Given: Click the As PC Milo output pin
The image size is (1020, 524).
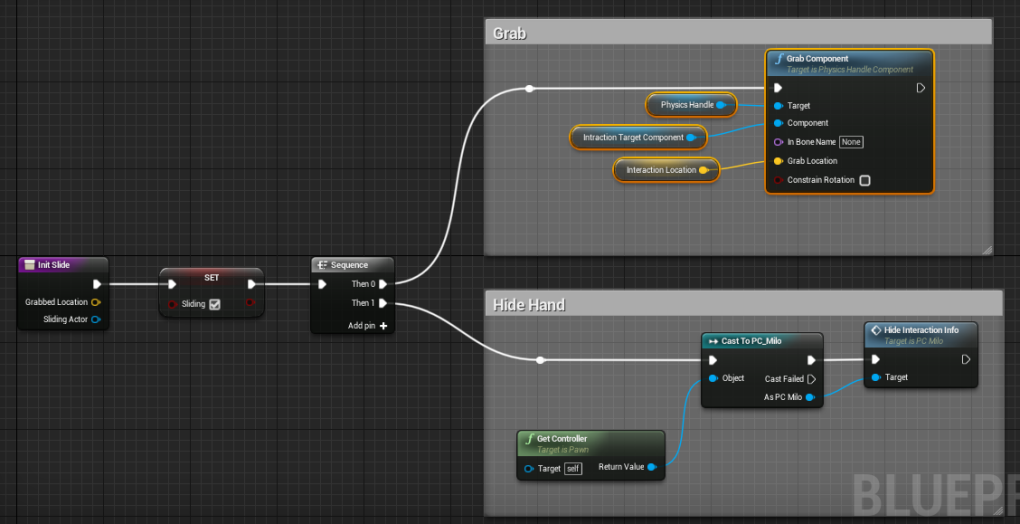Looking at the screenshot, I should (810, 397).
